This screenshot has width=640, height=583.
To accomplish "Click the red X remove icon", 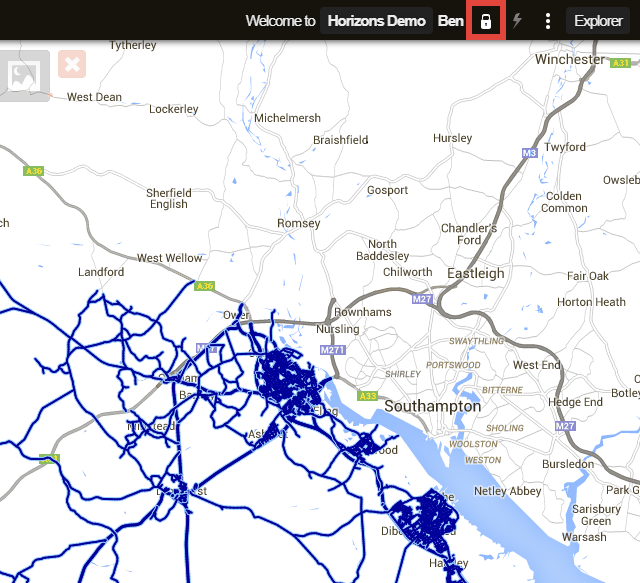I will (72, 65).
